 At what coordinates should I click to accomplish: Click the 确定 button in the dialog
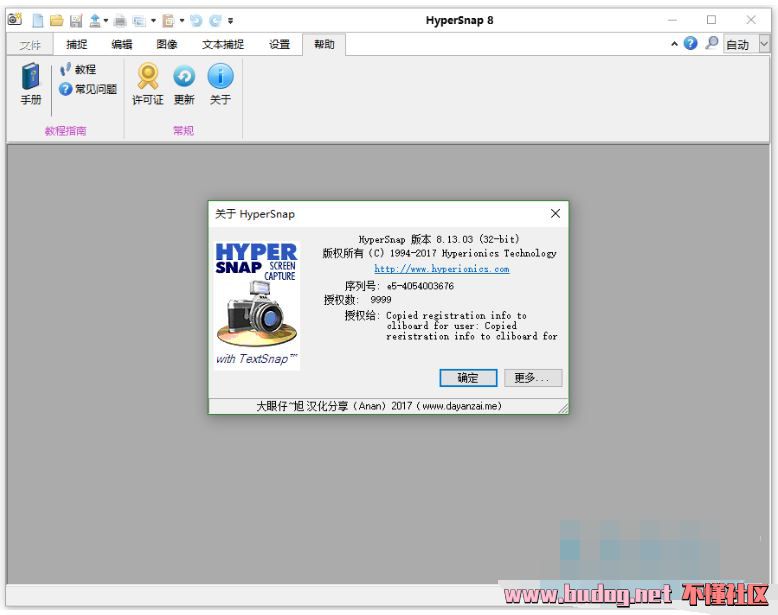click(x=468, y=378)
